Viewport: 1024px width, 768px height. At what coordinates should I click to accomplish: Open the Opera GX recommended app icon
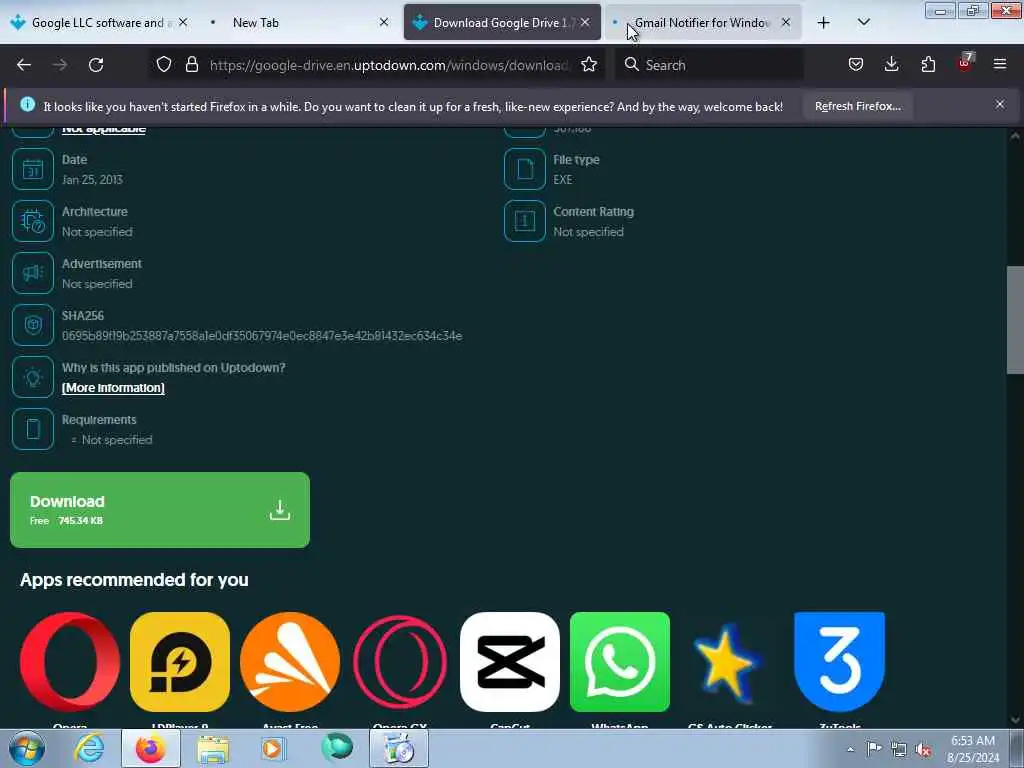pos(400,662)
